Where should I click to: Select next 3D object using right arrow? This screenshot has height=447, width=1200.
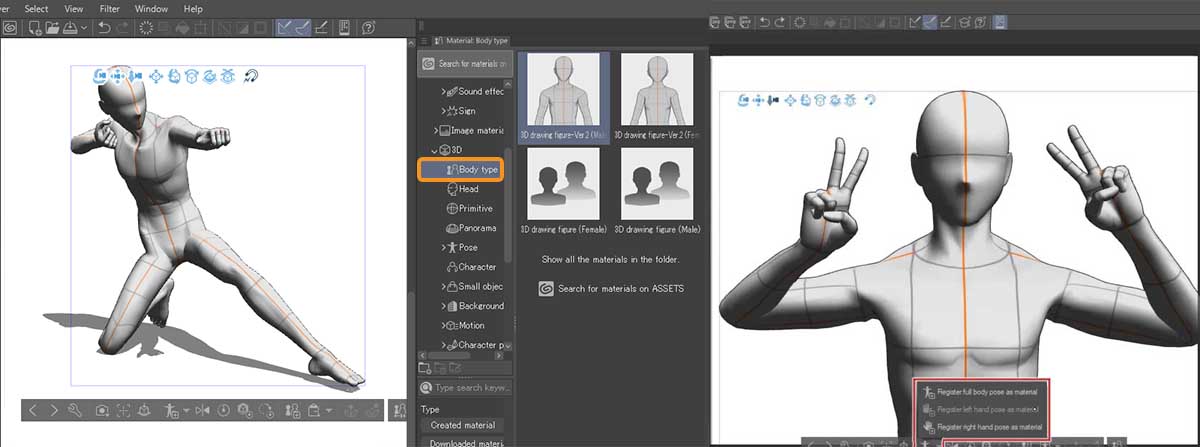coord(54,410)
